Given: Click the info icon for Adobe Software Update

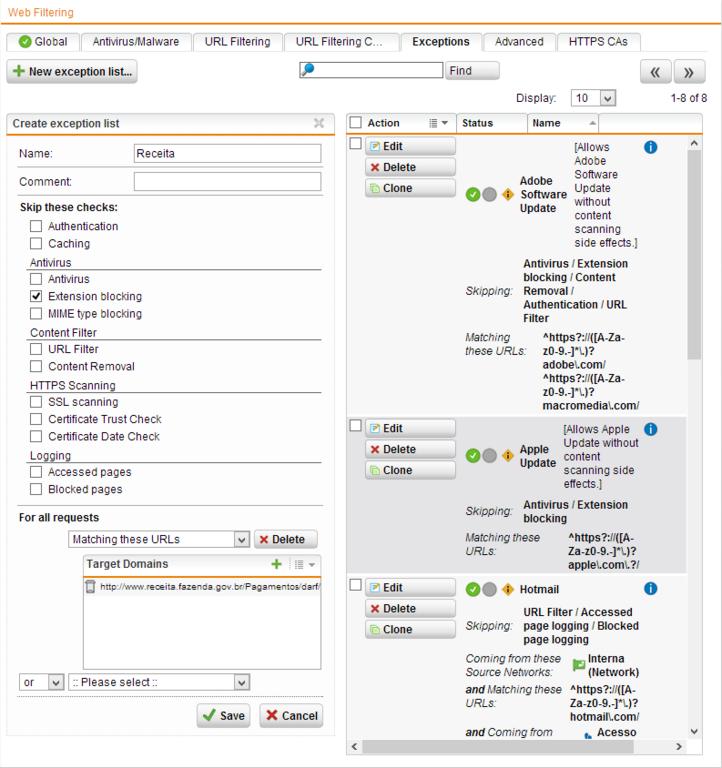Looking at the screenshot, I should tap(650, 147).
